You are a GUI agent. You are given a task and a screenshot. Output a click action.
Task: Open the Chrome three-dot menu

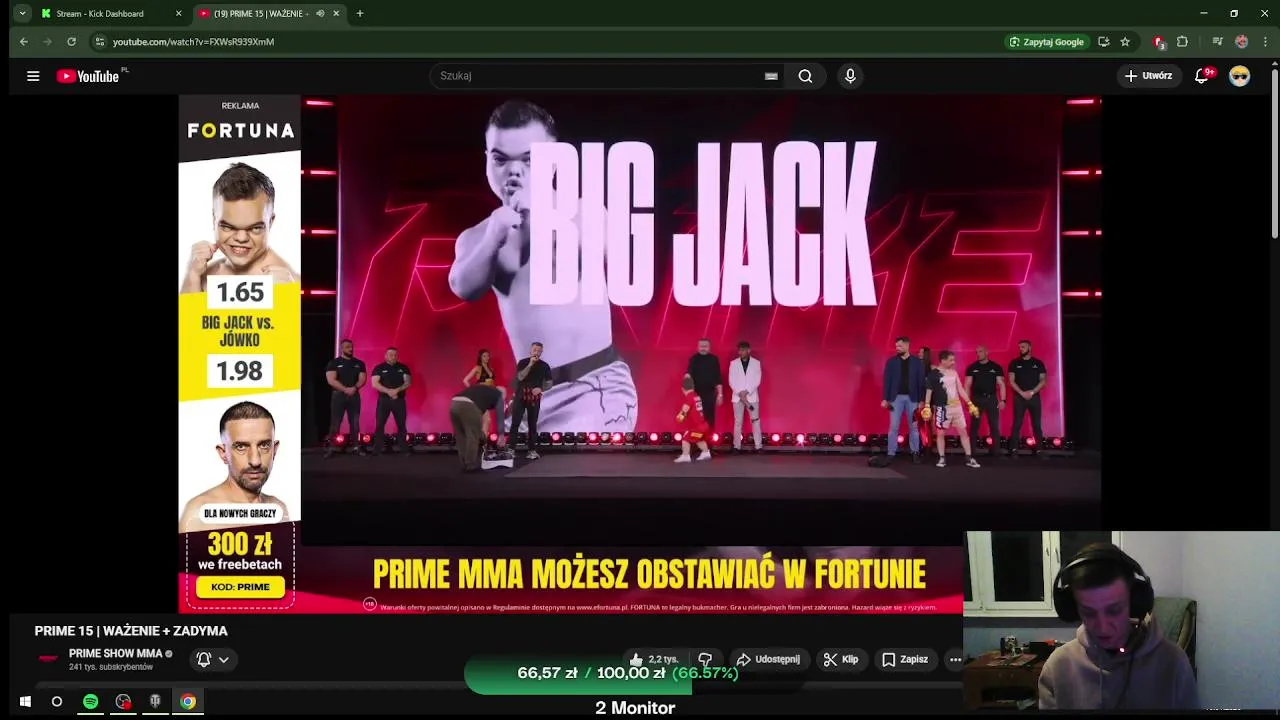[x=1265, y=42]
